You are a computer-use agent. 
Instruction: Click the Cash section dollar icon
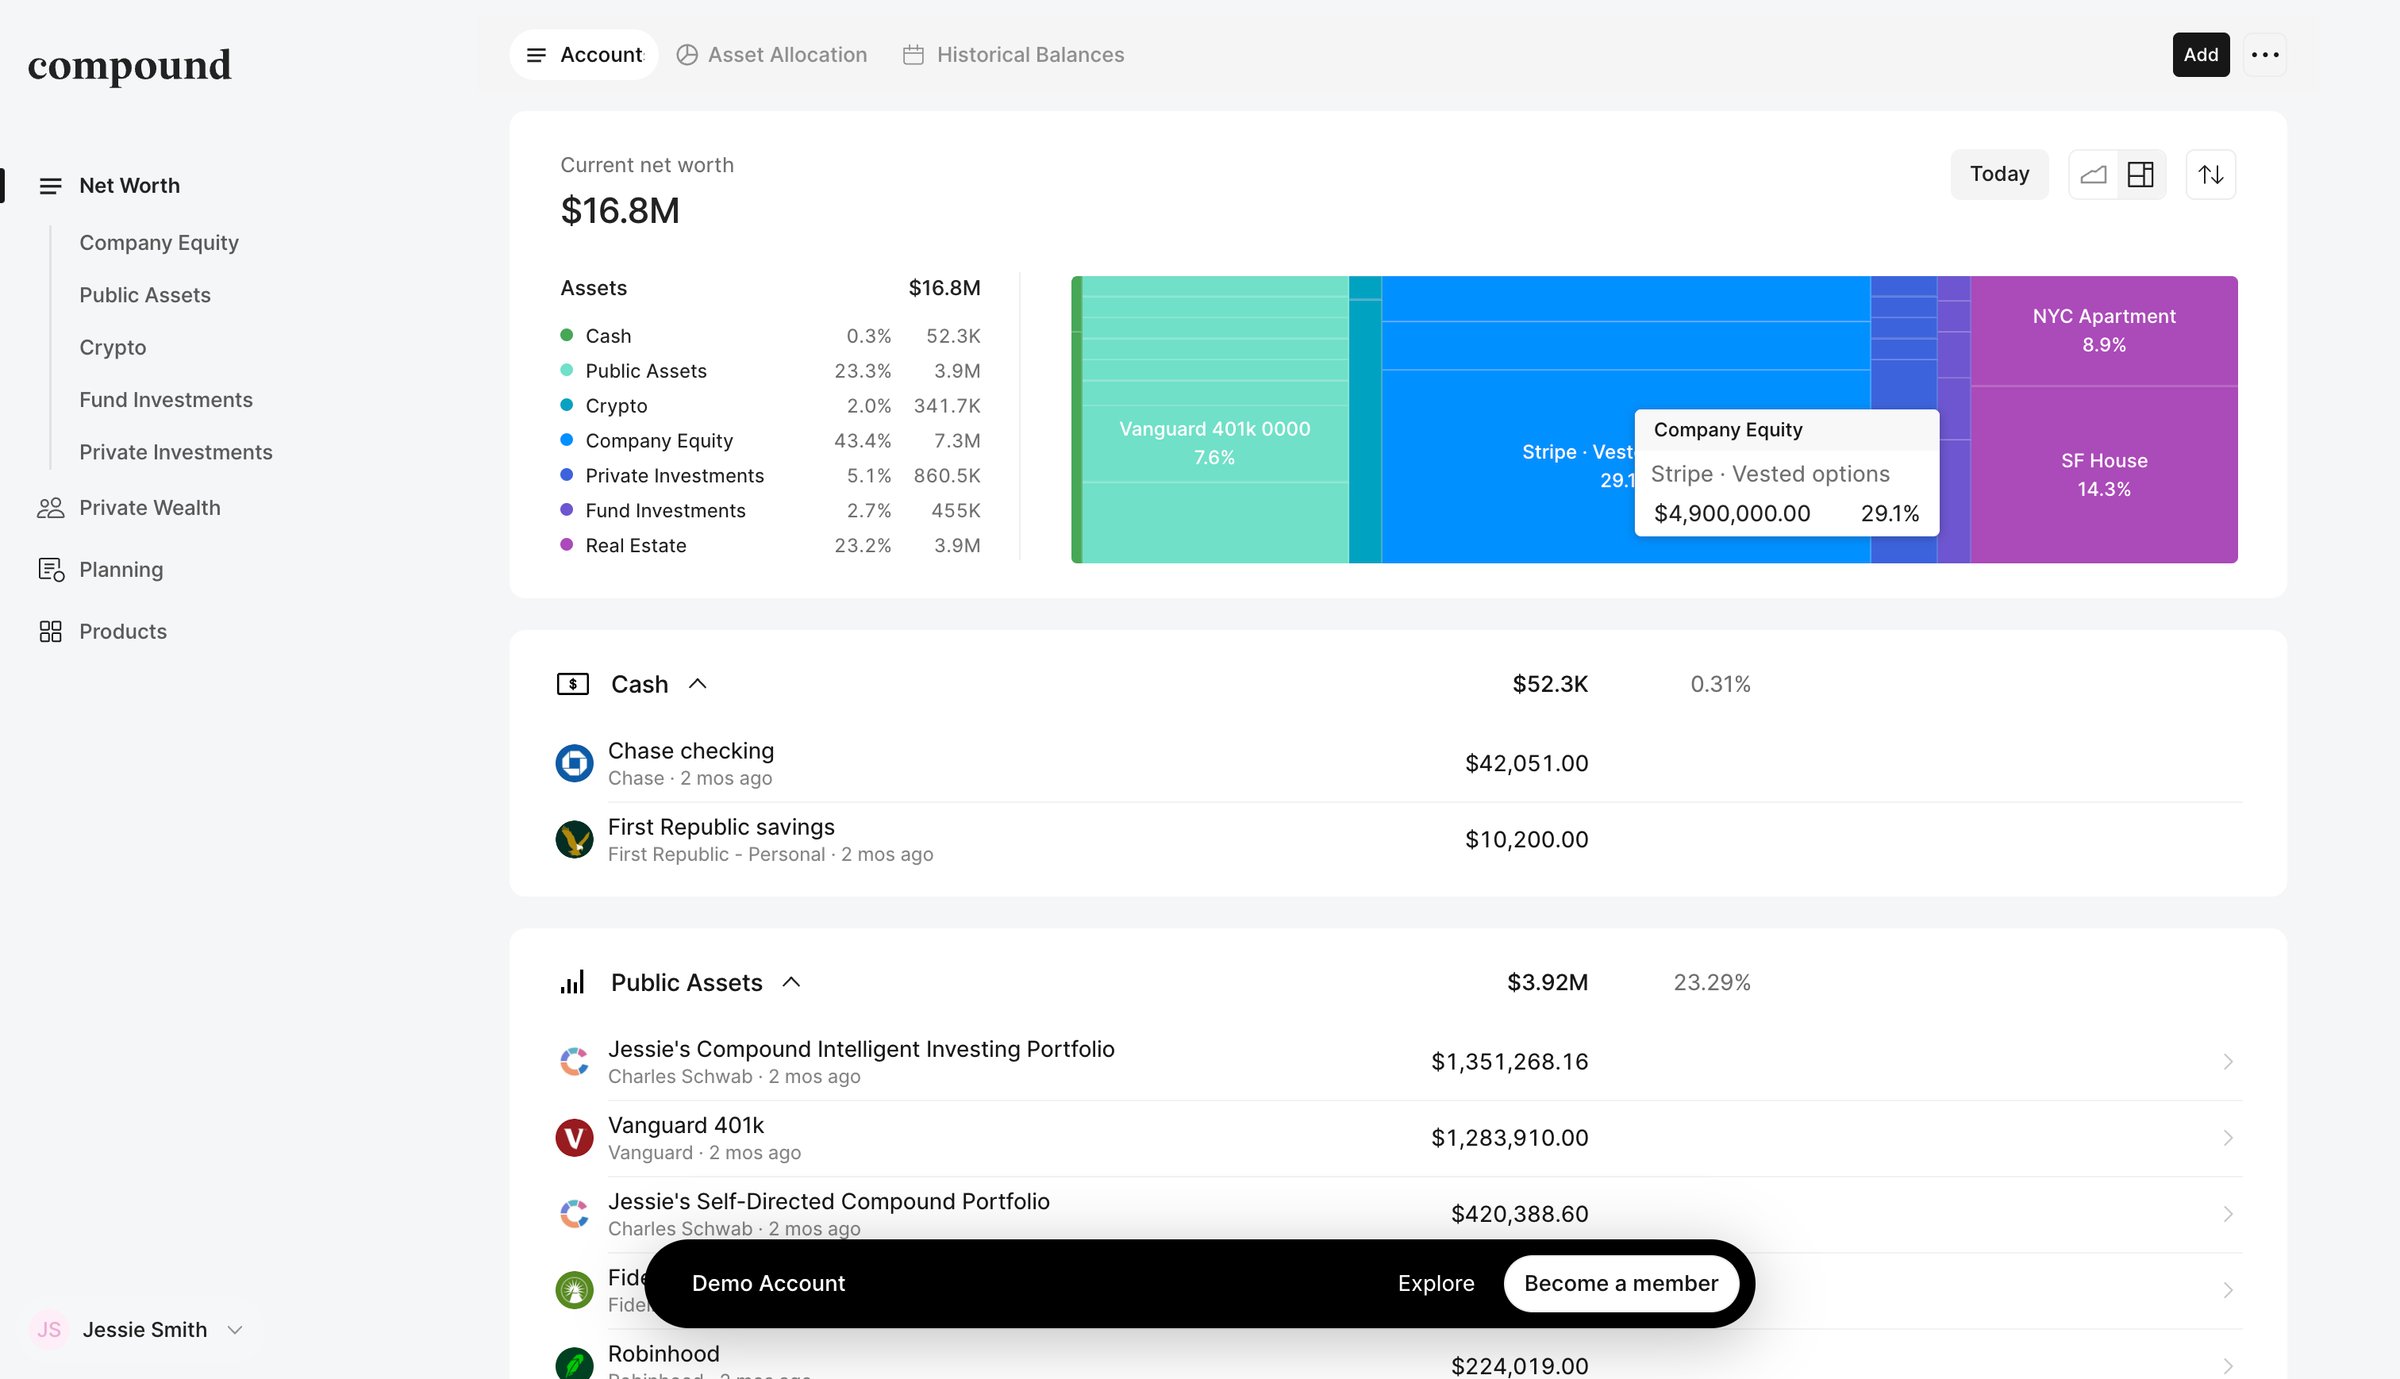573,684
